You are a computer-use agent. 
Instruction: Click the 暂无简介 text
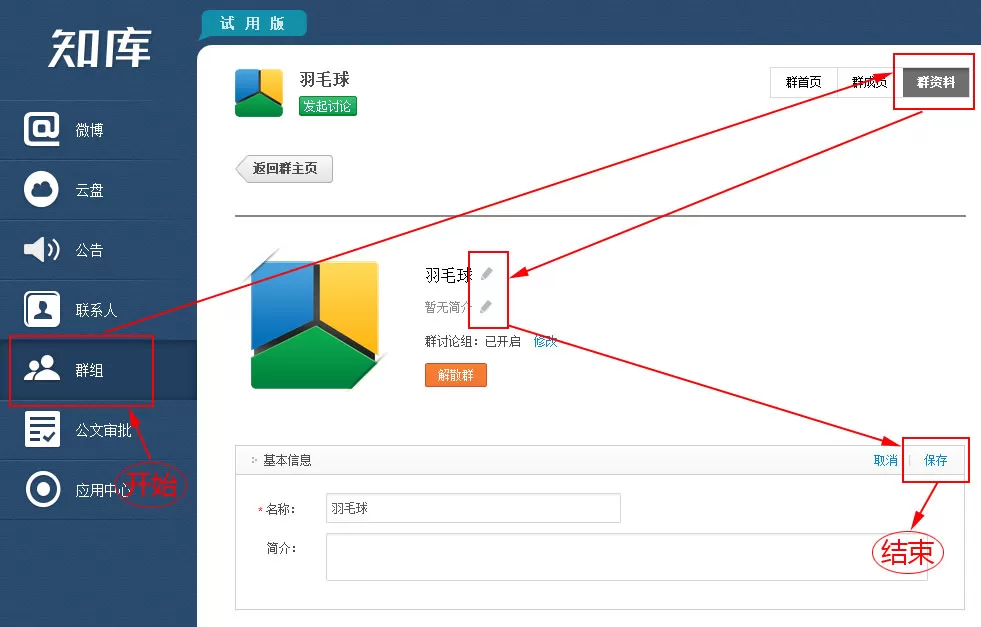(x=448, y=307)
